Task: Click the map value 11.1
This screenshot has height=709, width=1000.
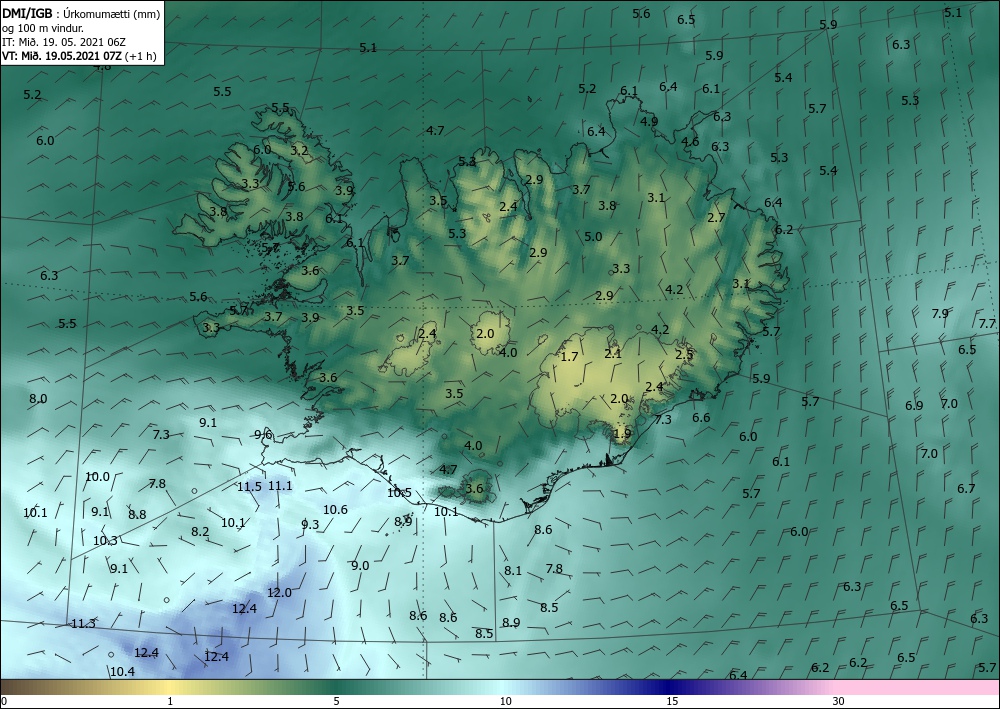Action: (280, 486)
